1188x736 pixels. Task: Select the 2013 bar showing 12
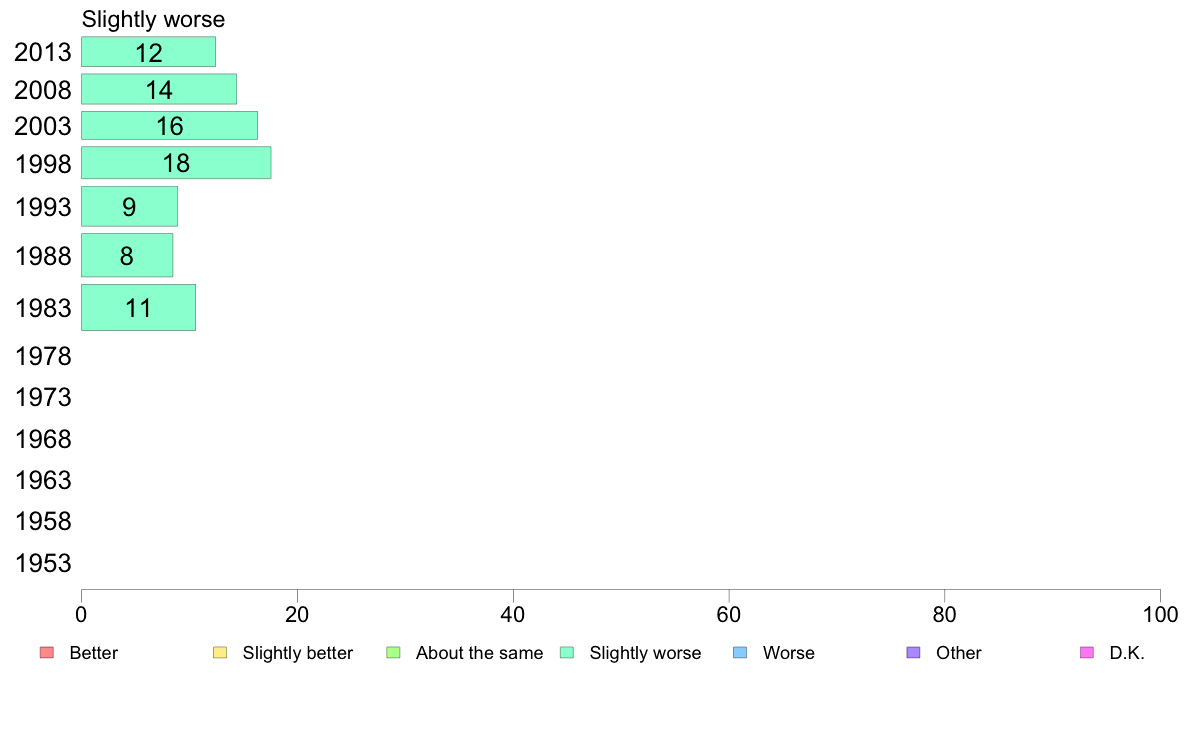point(148,52)
